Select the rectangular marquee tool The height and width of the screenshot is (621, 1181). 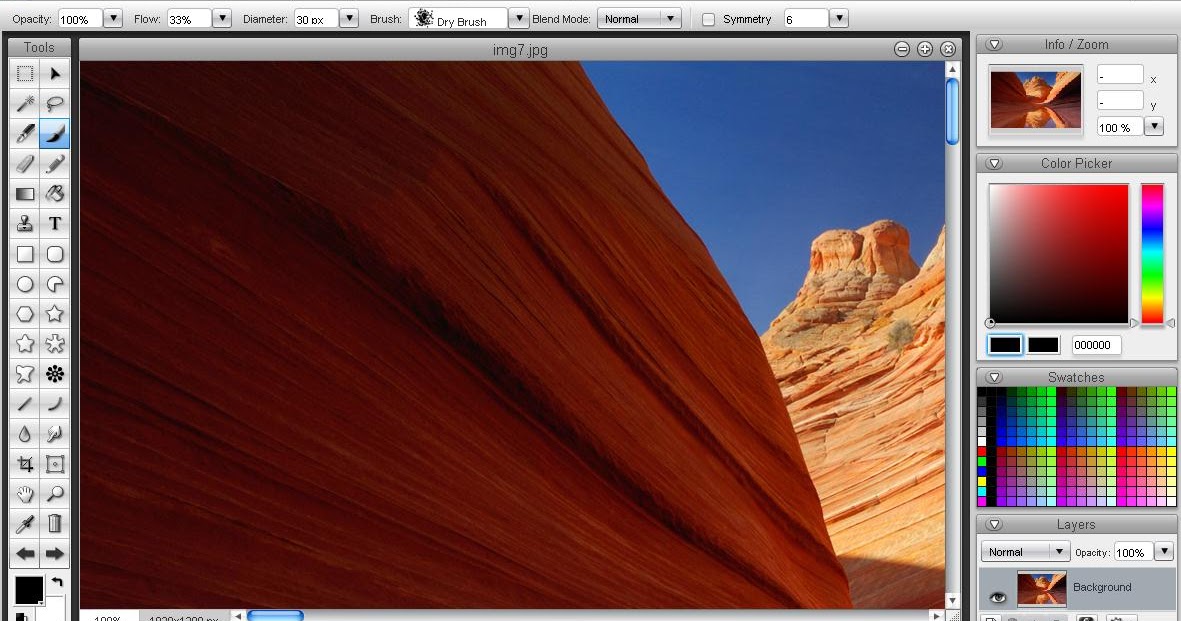point(25,73)
